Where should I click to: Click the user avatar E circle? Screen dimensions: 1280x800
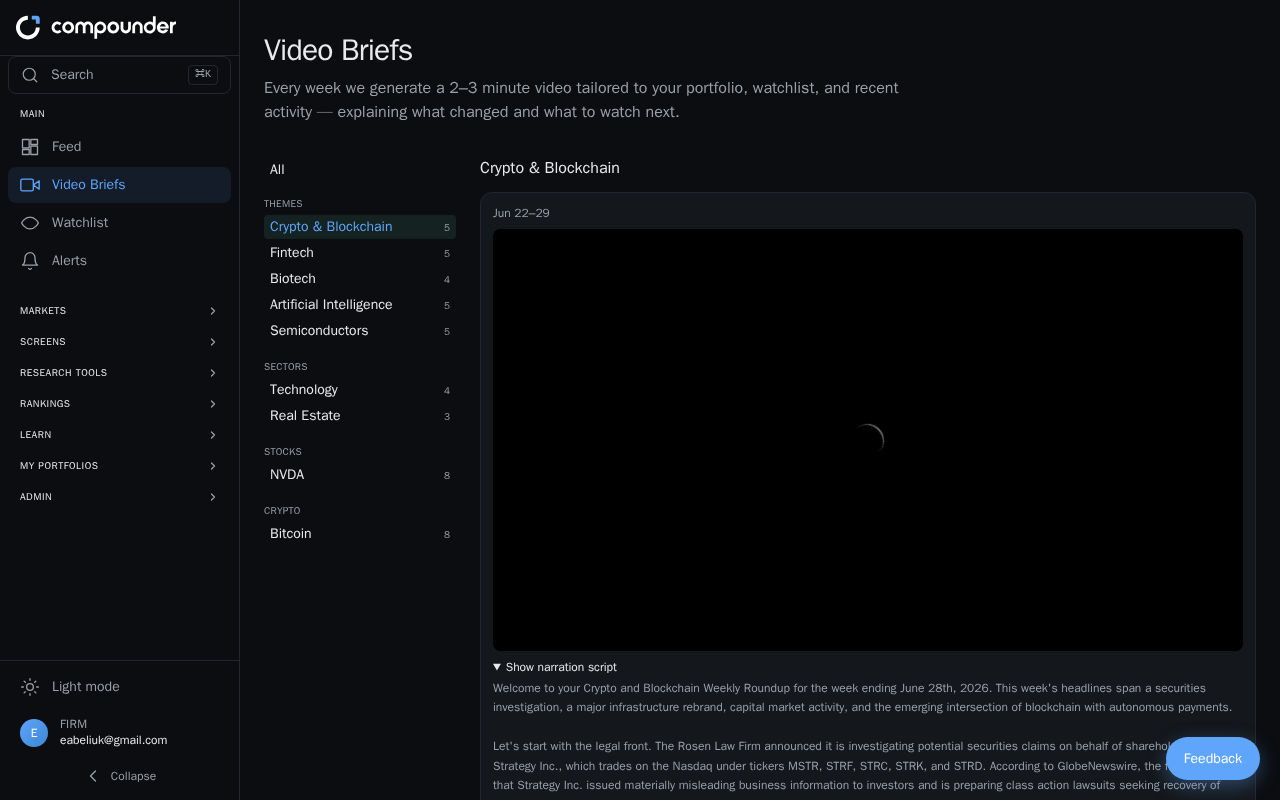(34, 733)
